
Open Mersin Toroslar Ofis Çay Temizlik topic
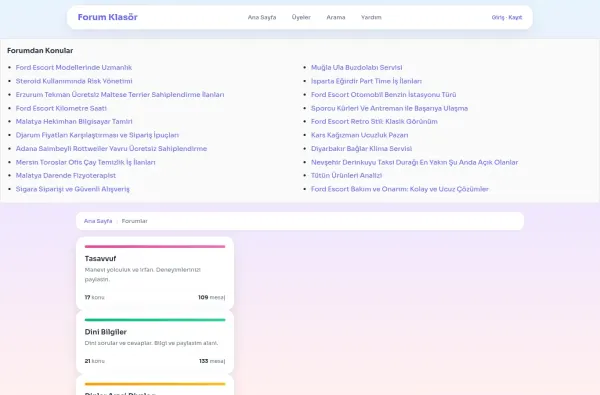(85, 162)
